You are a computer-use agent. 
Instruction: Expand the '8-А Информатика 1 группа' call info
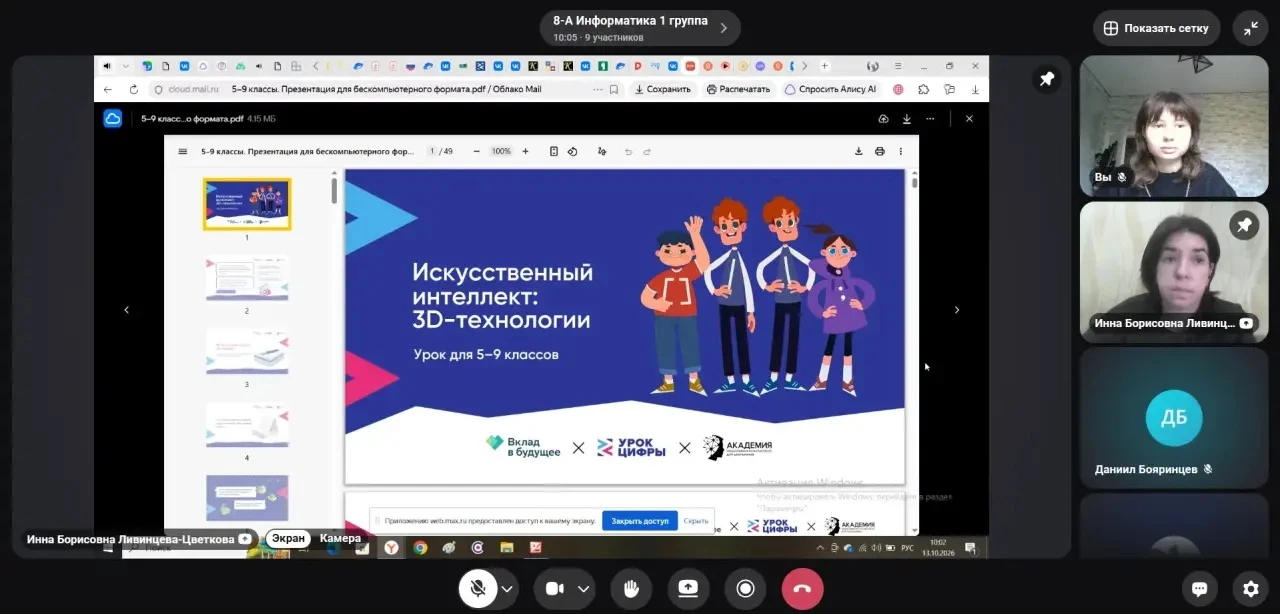point(640,28)
